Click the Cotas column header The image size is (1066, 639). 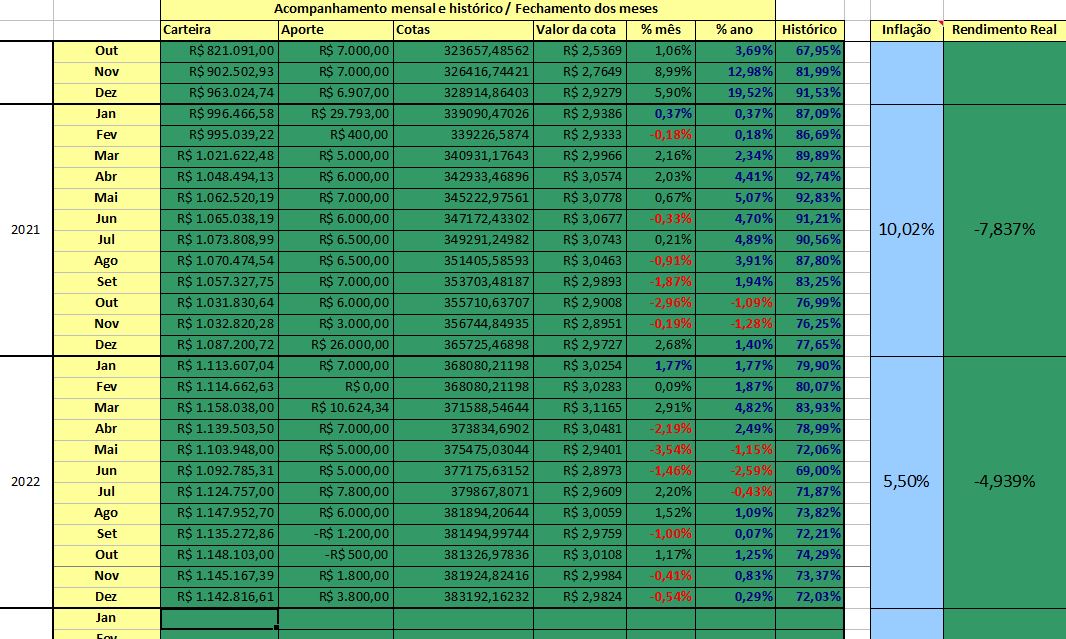tap(463, 30)
